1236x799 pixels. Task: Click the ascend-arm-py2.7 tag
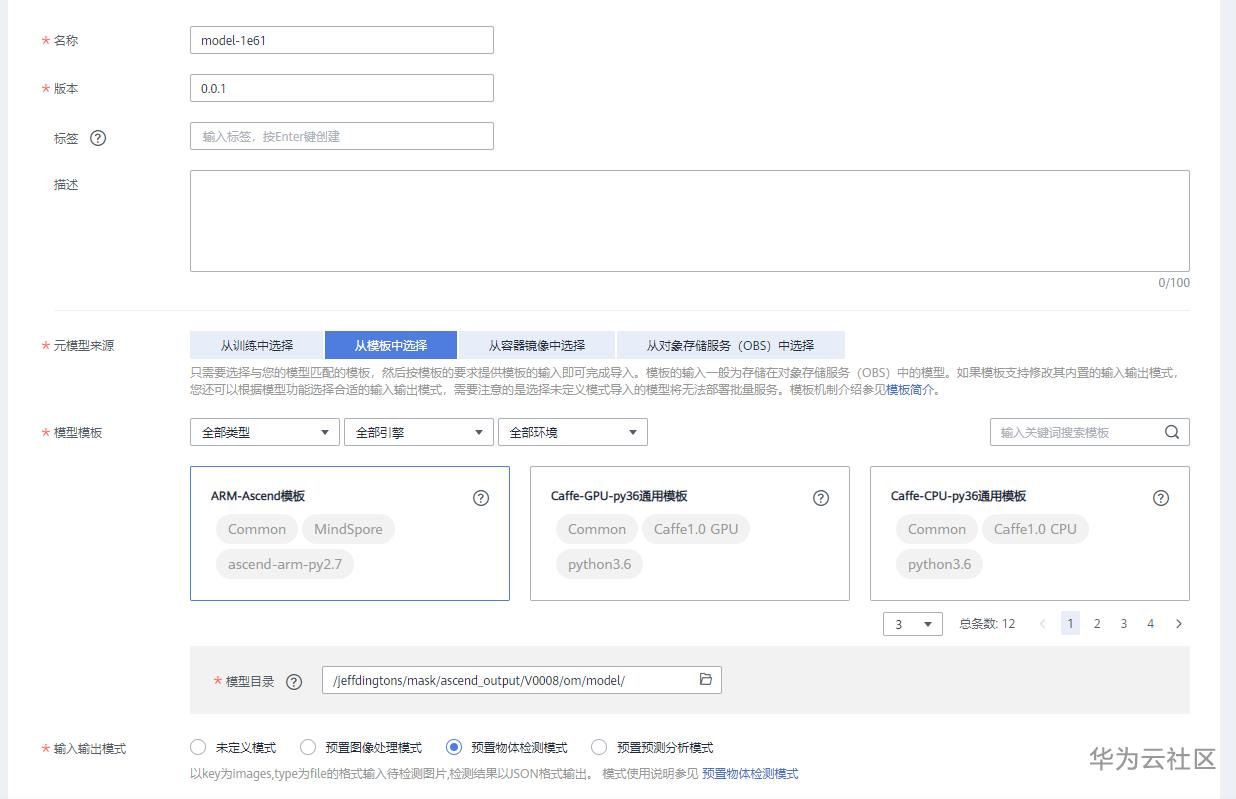[x=285, y=564]
